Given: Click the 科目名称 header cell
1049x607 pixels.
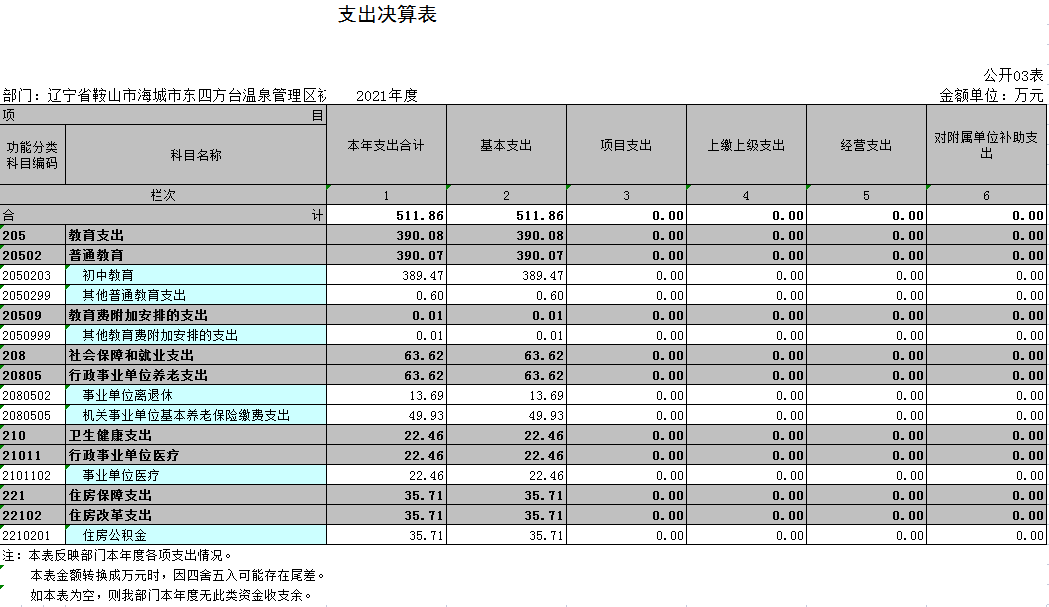Looking at the screenshot, I should 195,155.
